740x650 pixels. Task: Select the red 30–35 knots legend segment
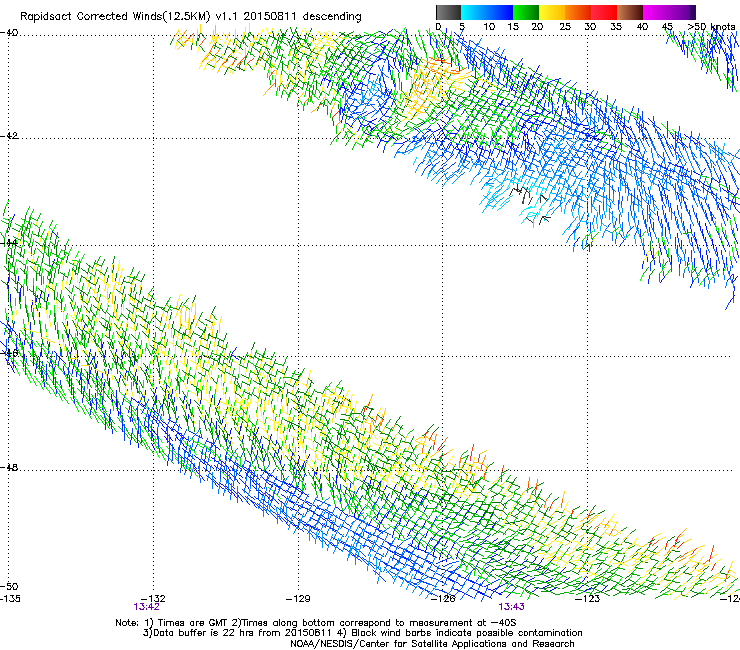tap(604, 12)
